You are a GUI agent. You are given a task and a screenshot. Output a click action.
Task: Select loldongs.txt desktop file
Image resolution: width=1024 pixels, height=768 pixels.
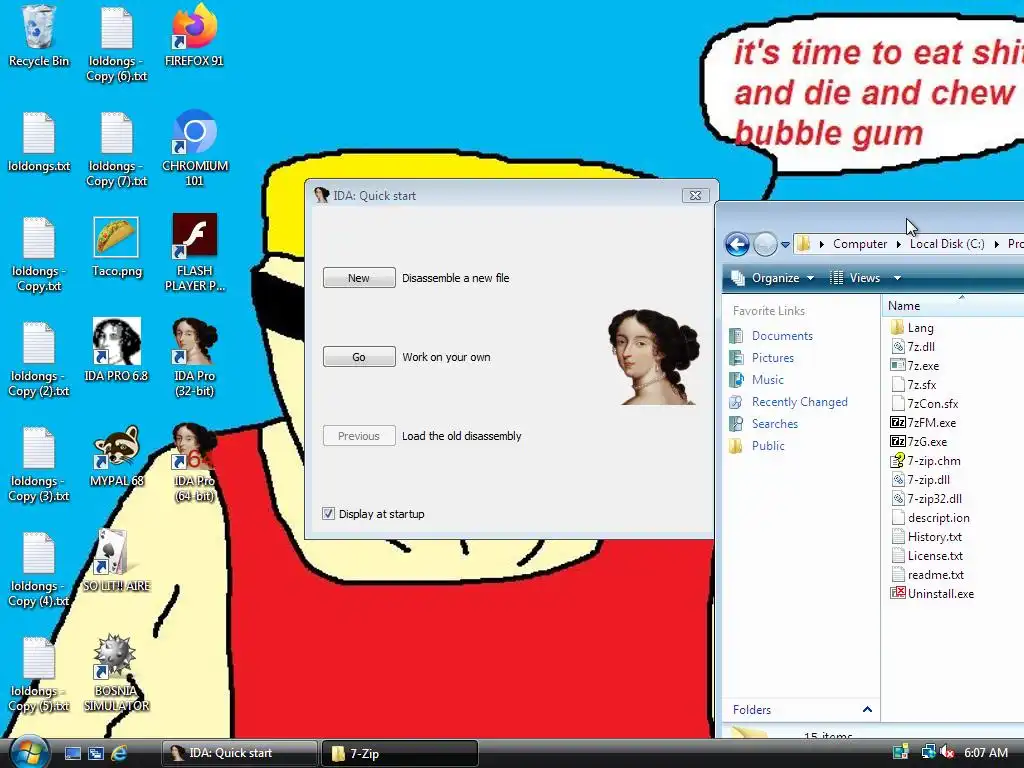click(x=39, y=142)
